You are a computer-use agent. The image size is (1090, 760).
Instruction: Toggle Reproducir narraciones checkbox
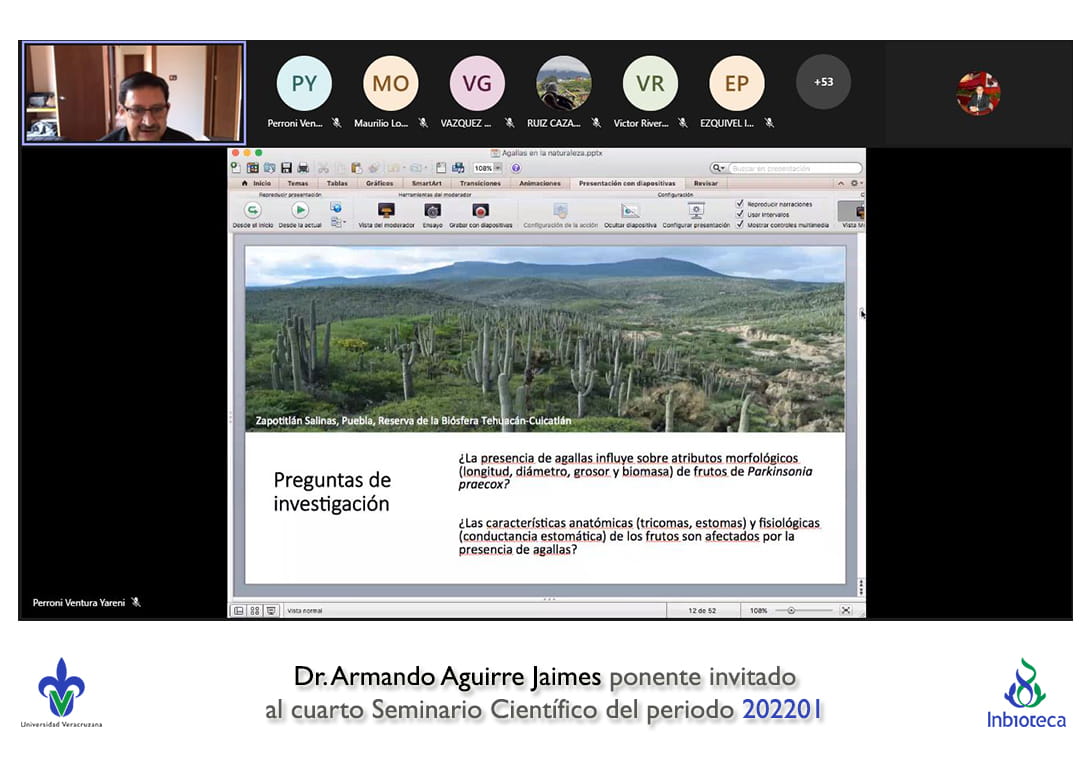[x=740, y=204]
